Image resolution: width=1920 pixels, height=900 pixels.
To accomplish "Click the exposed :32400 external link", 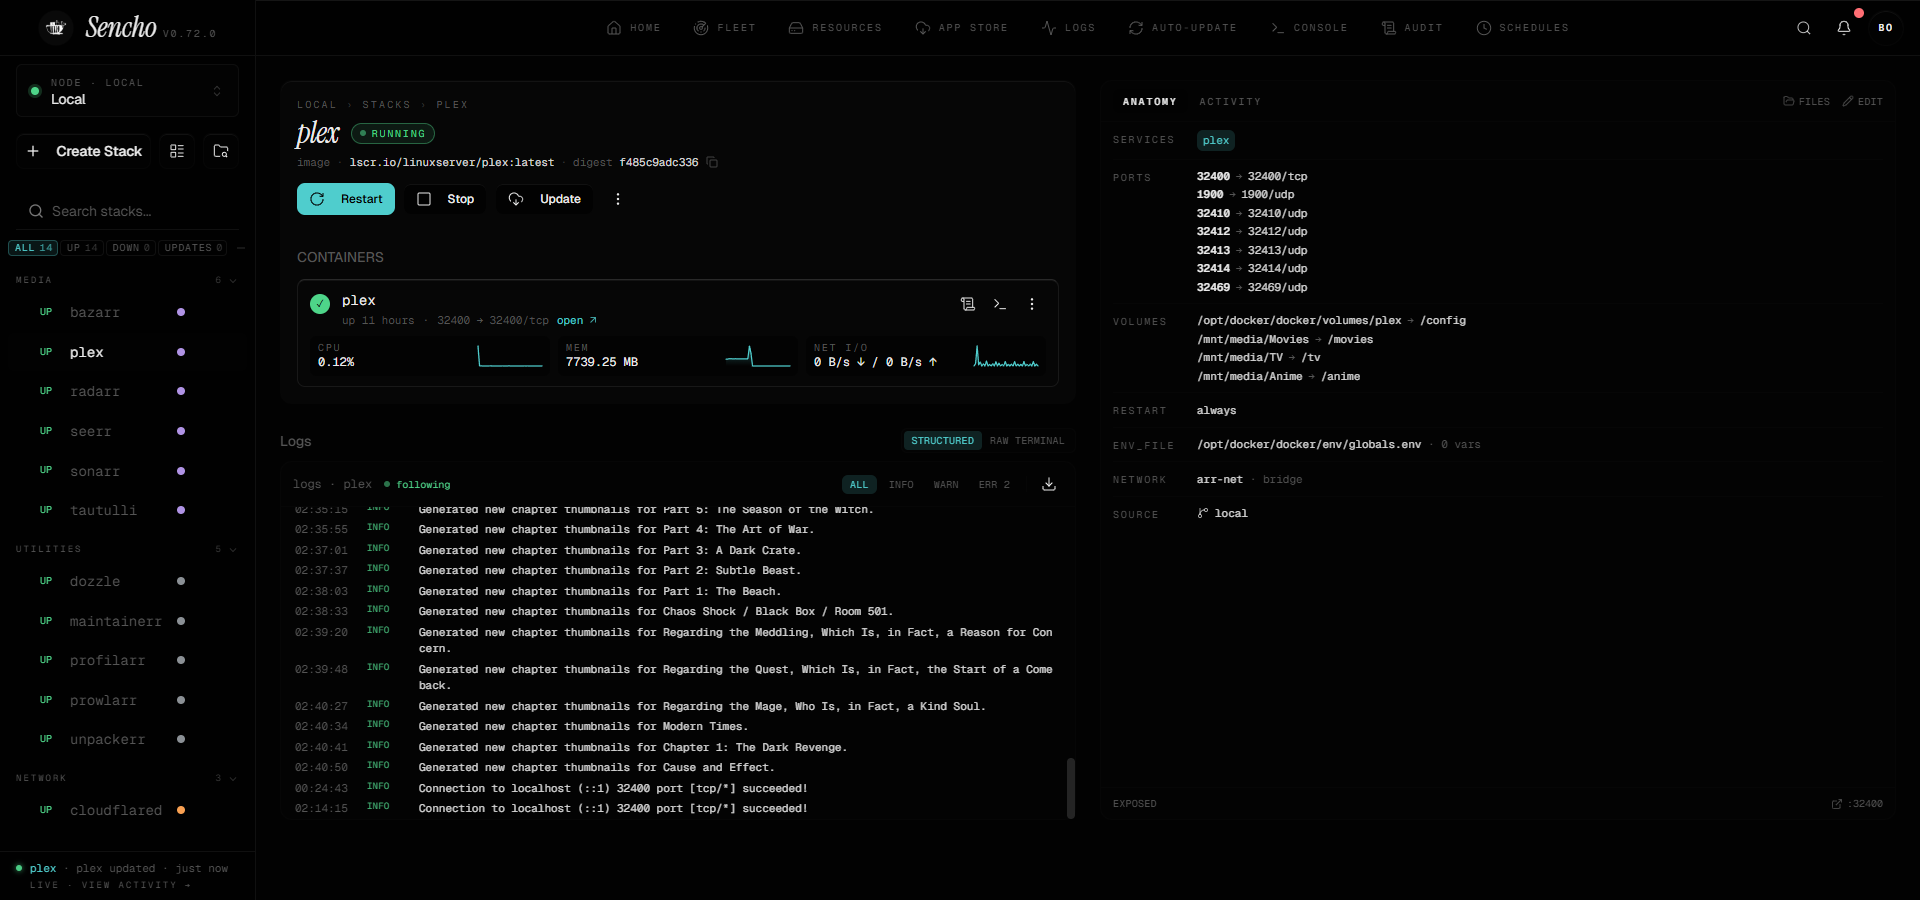I will (x=1857, y=804).
